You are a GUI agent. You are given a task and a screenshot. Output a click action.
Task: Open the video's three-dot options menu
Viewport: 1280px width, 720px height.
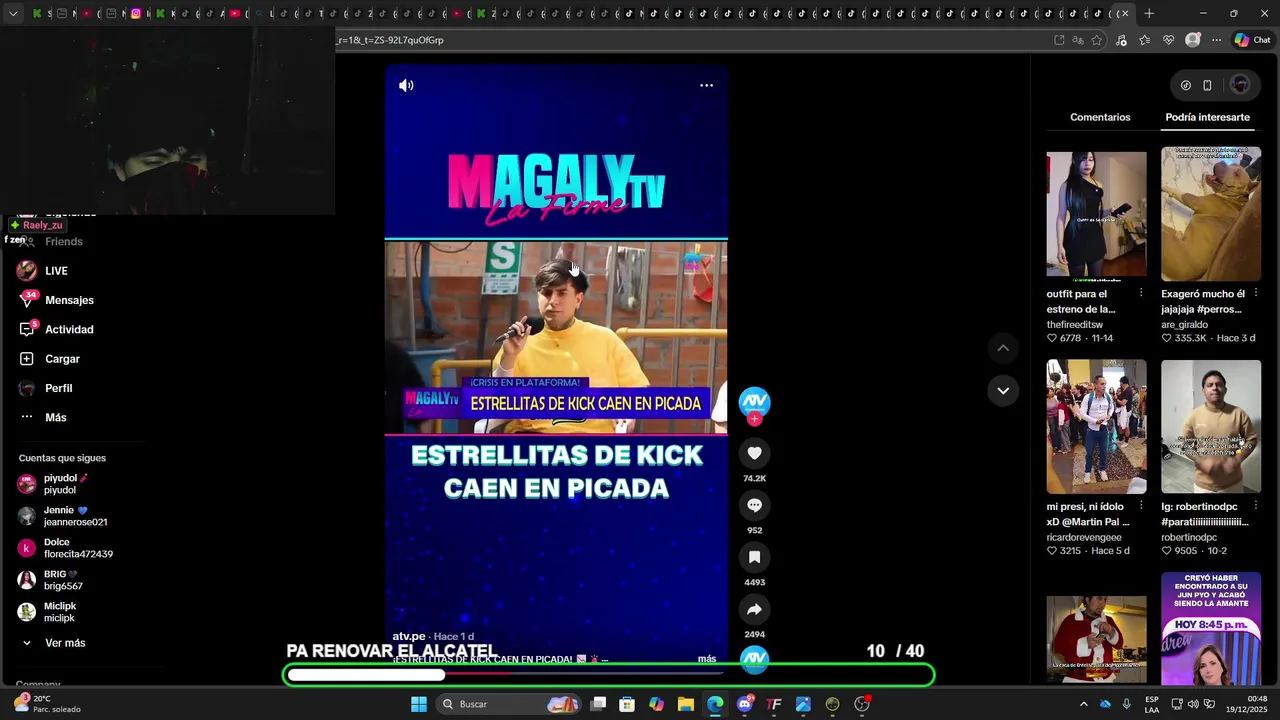pyautogui.click(x=706, y=85)
